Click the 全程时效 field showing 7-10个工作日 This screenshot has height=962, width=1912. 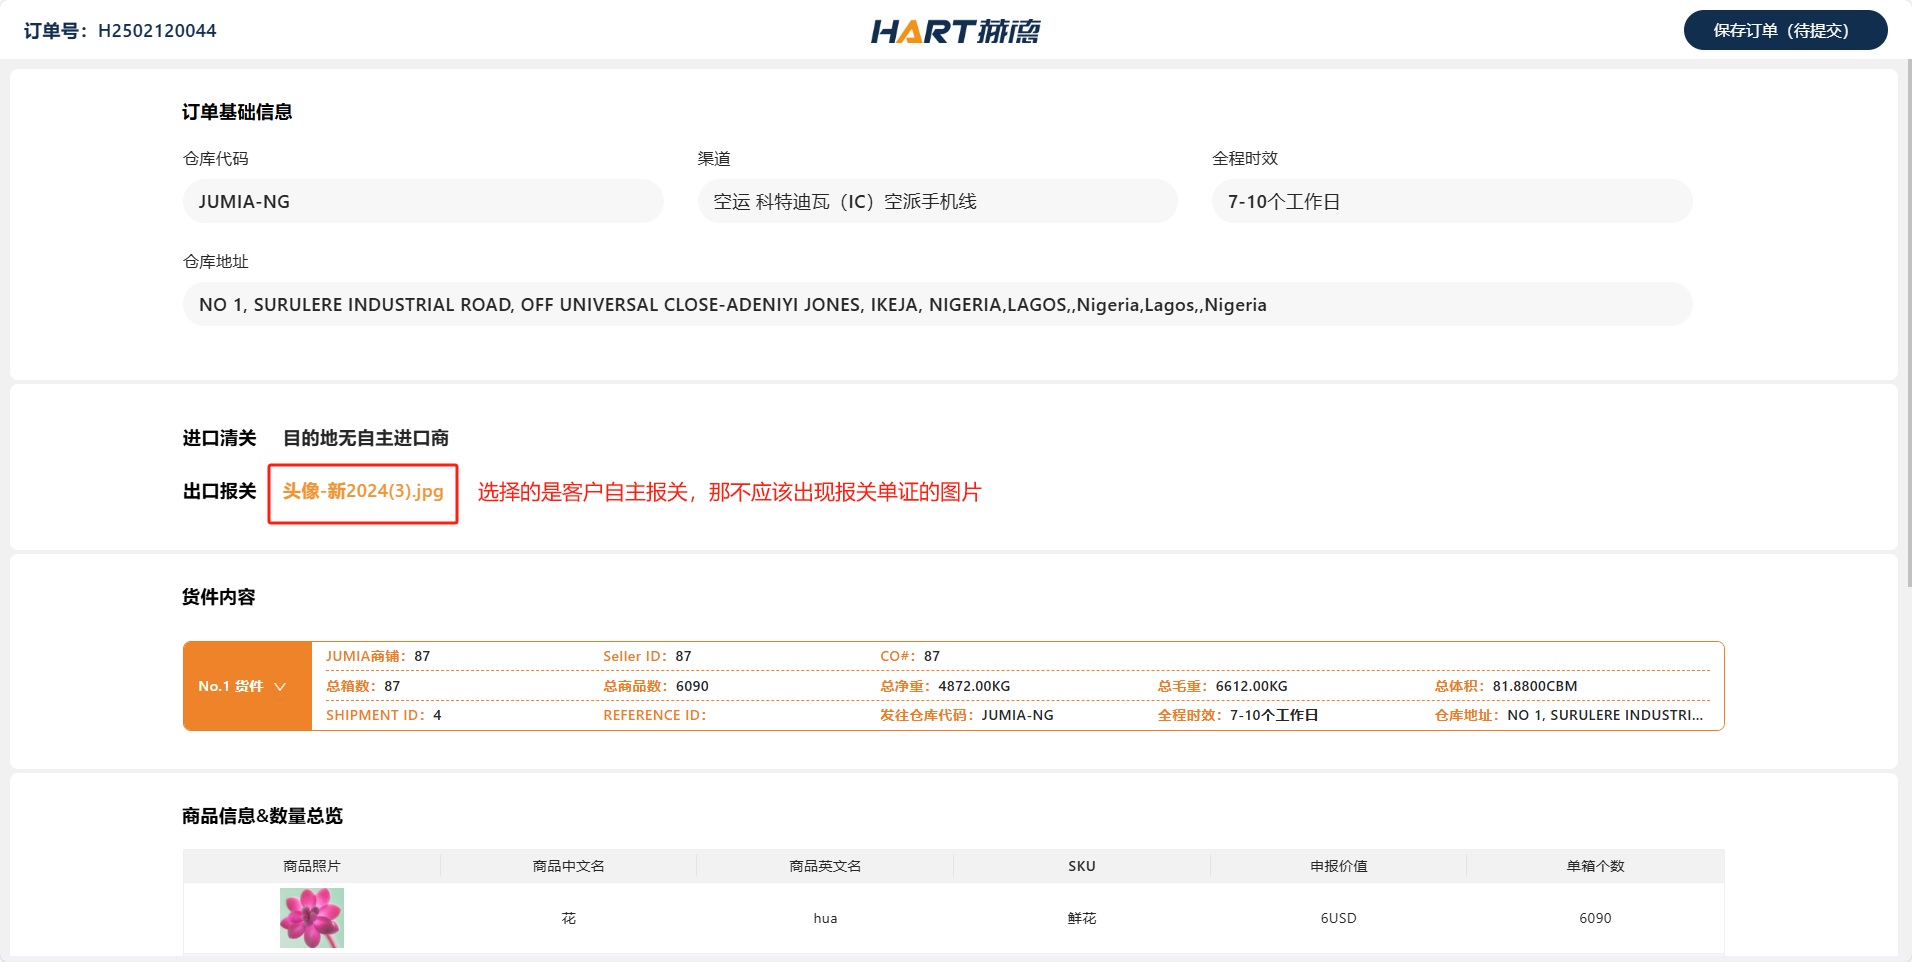coord(1451,201)
